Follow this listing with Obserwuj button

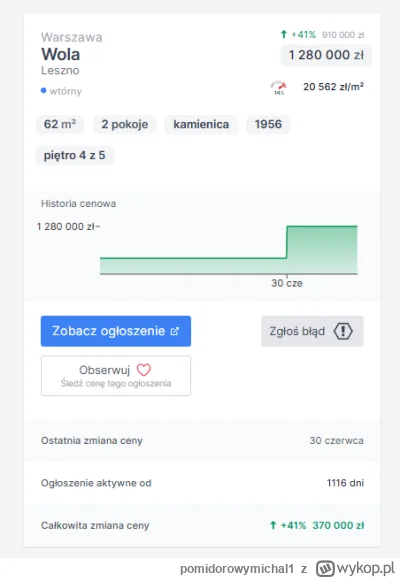click(116, 376)
